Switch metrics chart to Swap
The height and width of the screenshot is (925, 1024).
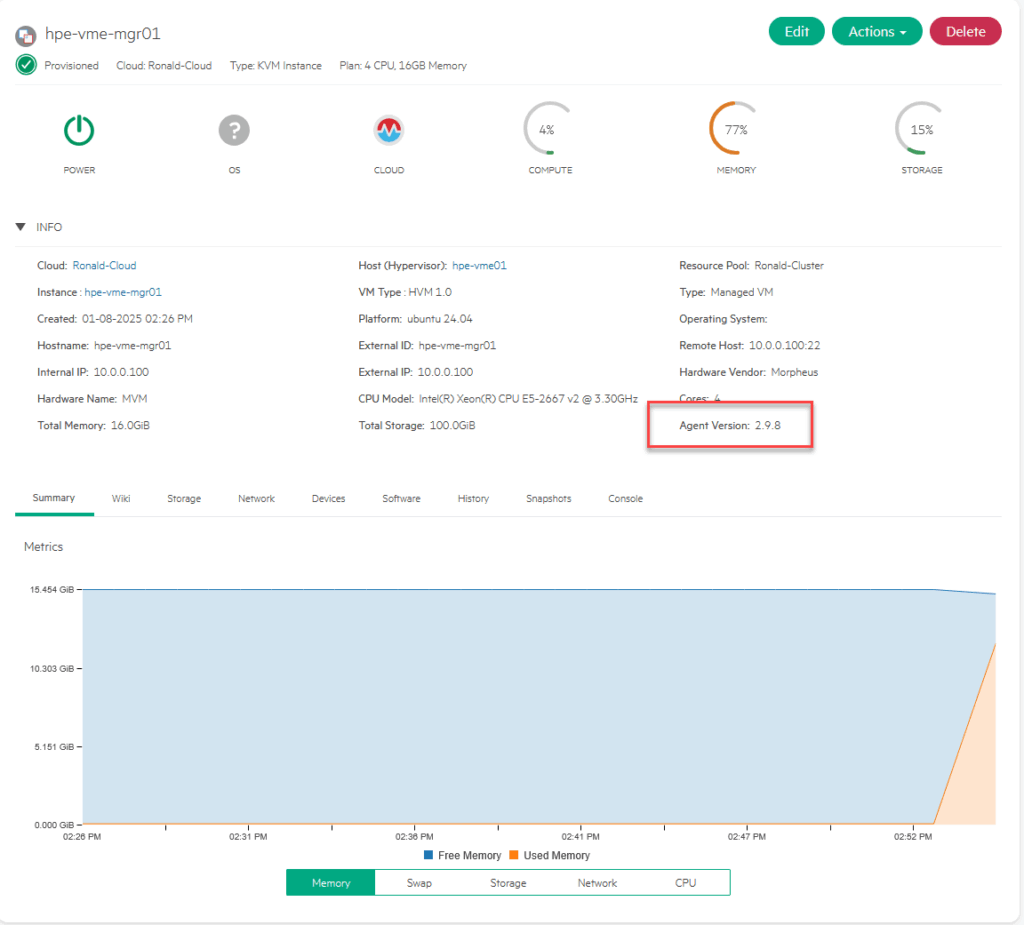coord(419,883)
